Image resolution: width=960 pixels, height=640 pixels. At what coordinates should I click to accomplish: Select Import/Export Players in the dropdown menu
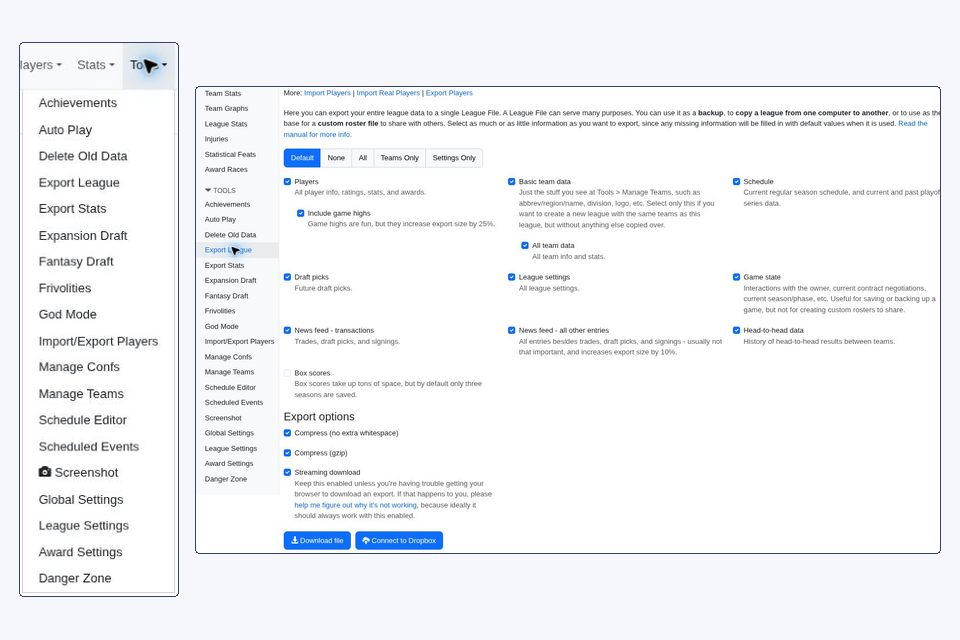click(x=99, y=341)
